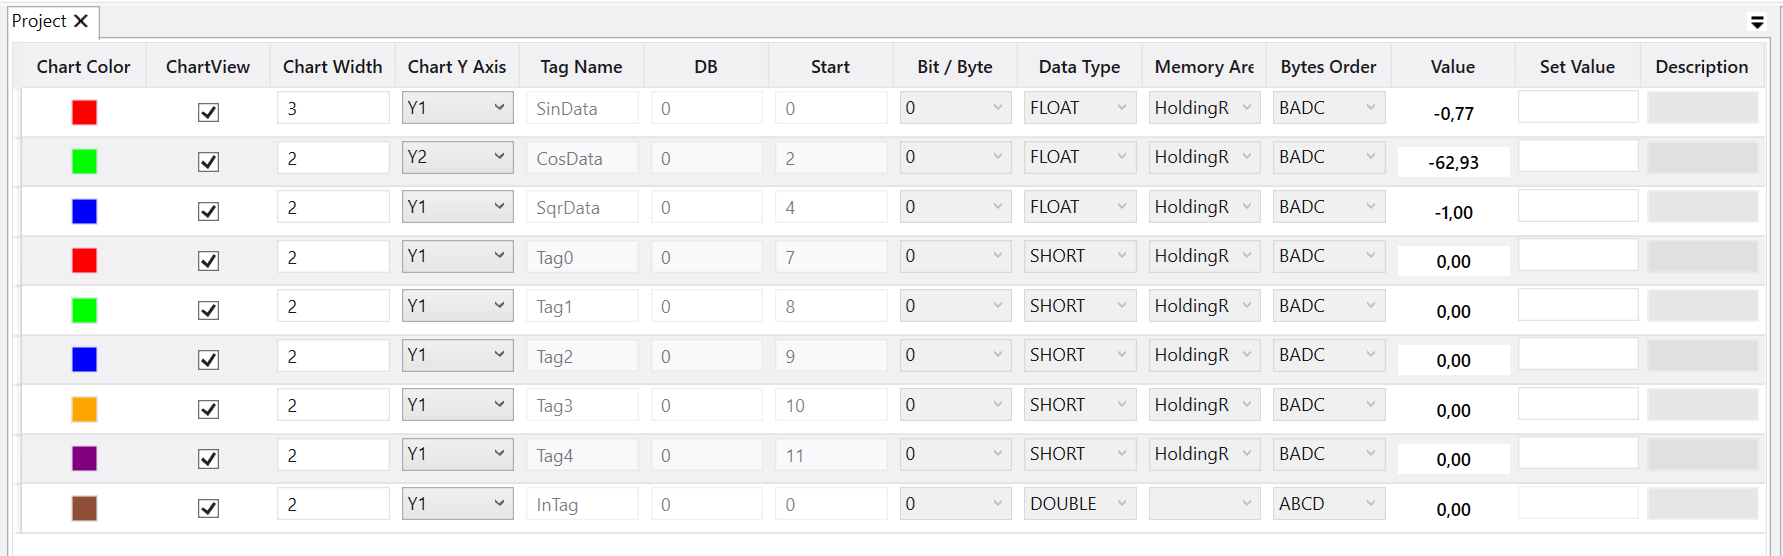Click the Chart Color column header
Viewport: 1783px width, 556px height.
click(x=83, y=67)
